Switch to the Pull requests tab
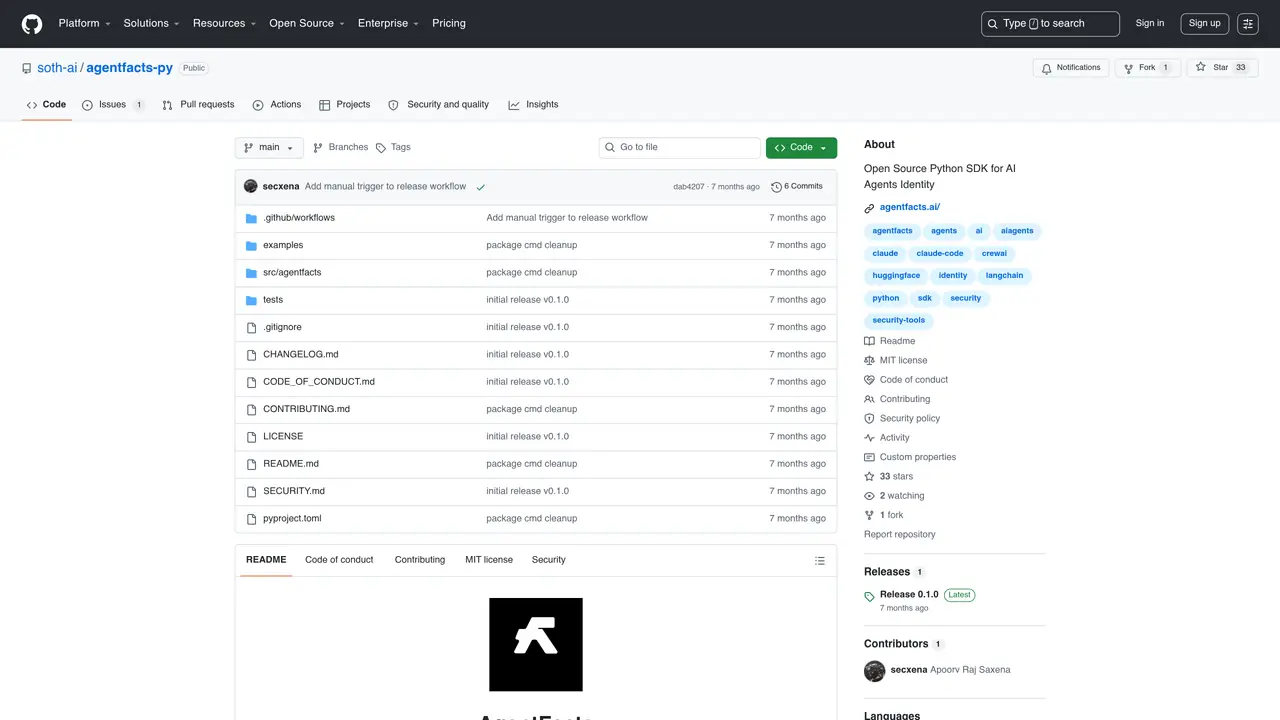The height and width of the screenshot is (720, 1280). [198, 105]
